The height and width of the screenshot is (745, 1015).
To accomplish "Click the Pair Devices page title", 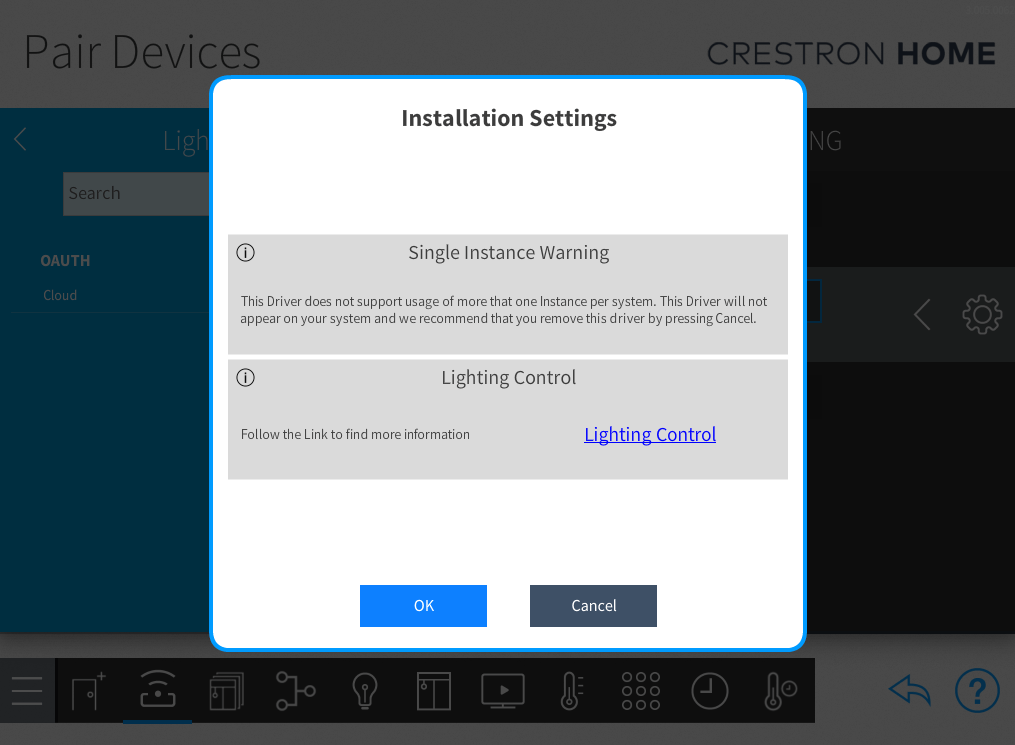I will pyautogui.click(x=142, y=52).
